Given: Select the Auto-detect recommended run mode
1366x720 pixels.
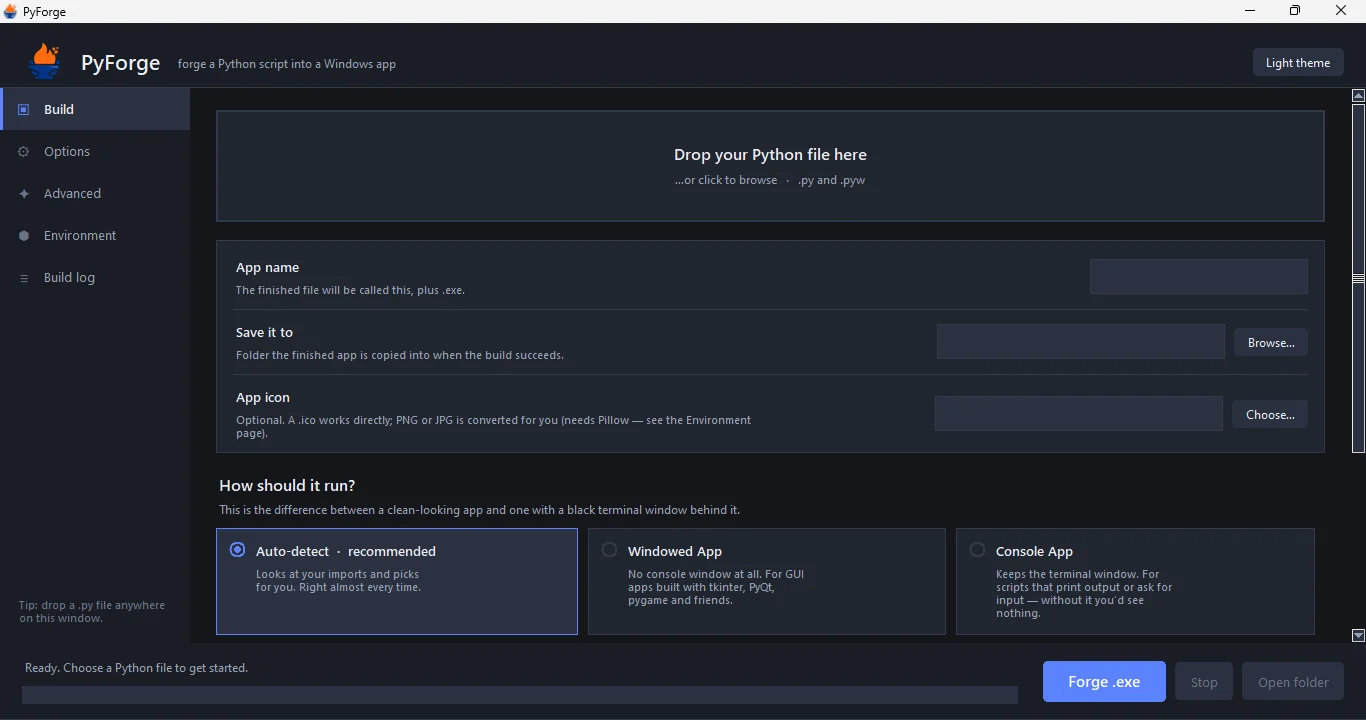Looking at the screenshot, I should coord(397,581).
